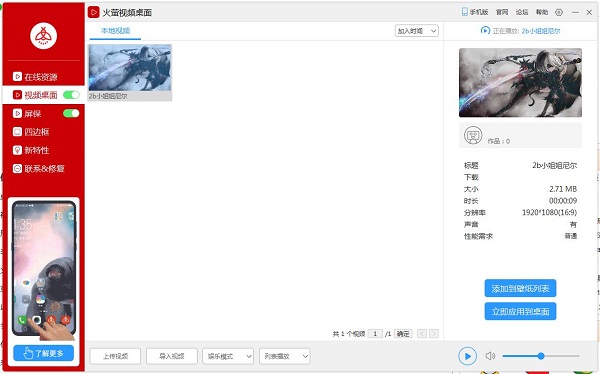
Task: Click the 添加到壁纸列表 button
Action: tap(520, 288)
